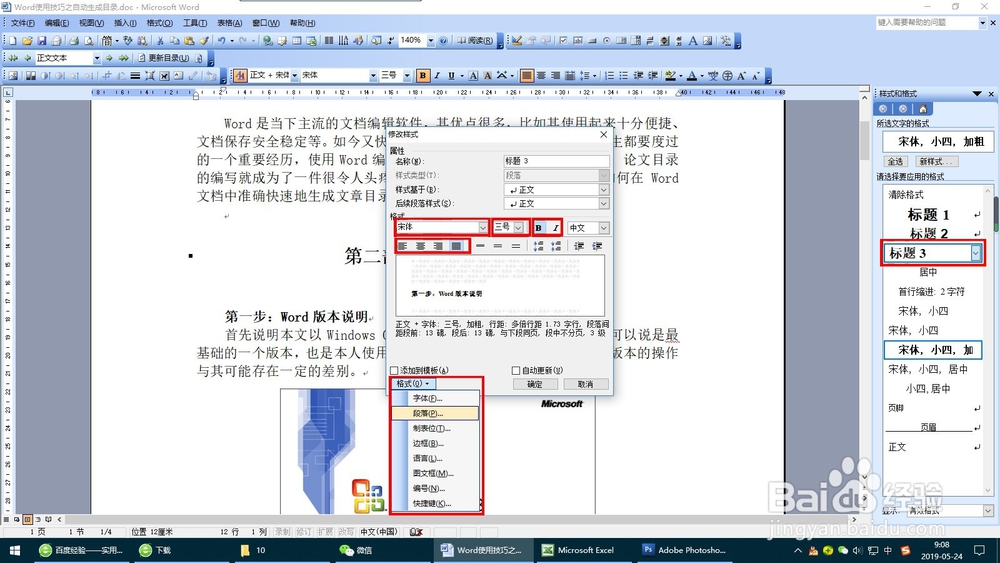Click the home icon in styles pane
Viewport: 1000px width, 563px height.
(923, 108)
